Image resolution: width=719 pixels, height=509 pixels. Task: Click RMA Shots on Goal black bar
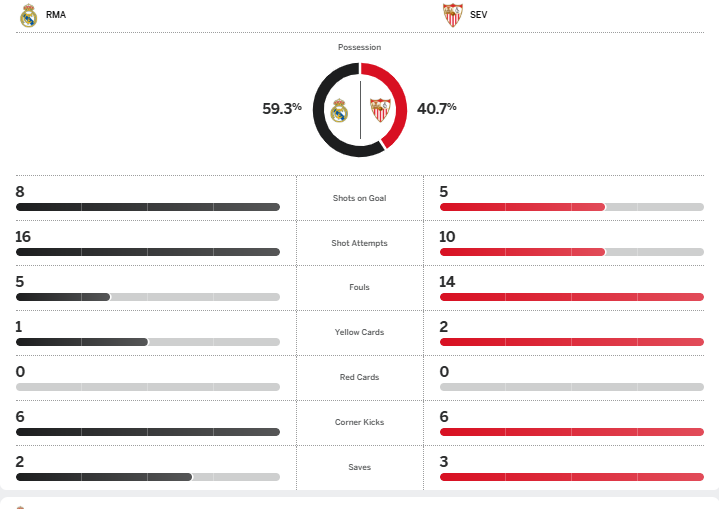pyautogui.click(x=148, y=207)
